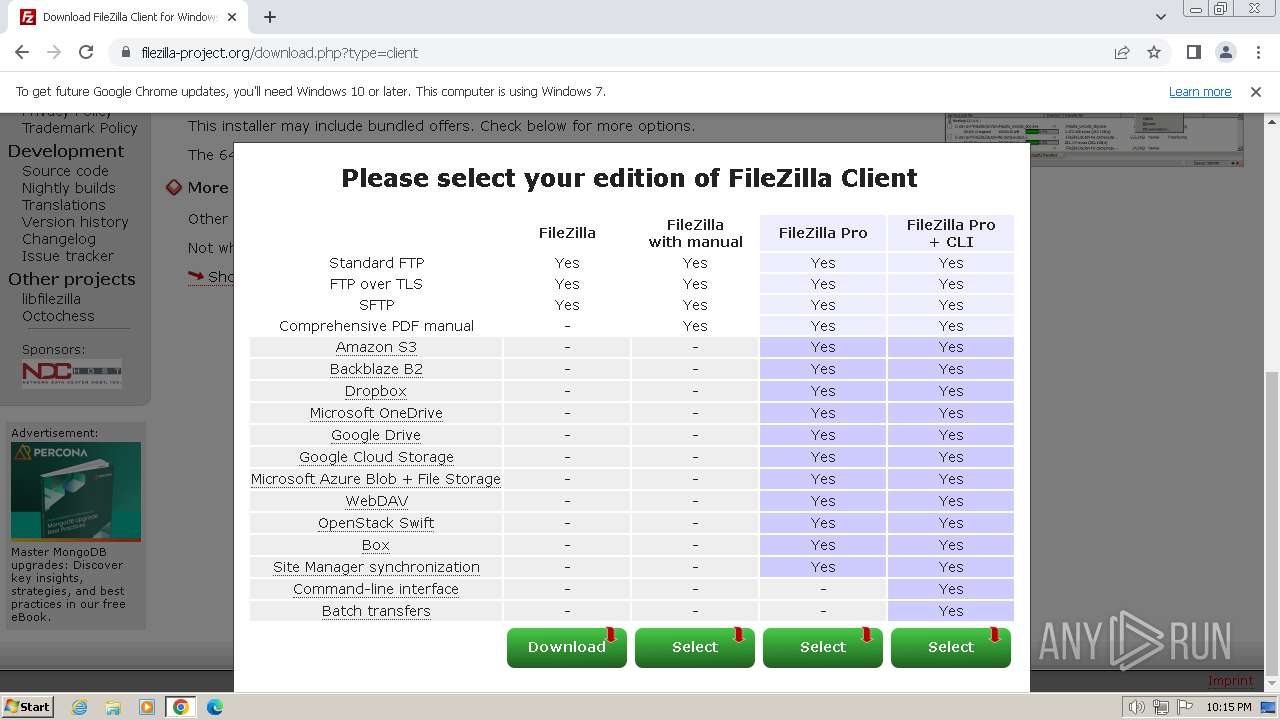Open the Dropbox feature link
The width and height of the screenshot is (1280, 720).
pyautogui.click(x=376, y=391)
